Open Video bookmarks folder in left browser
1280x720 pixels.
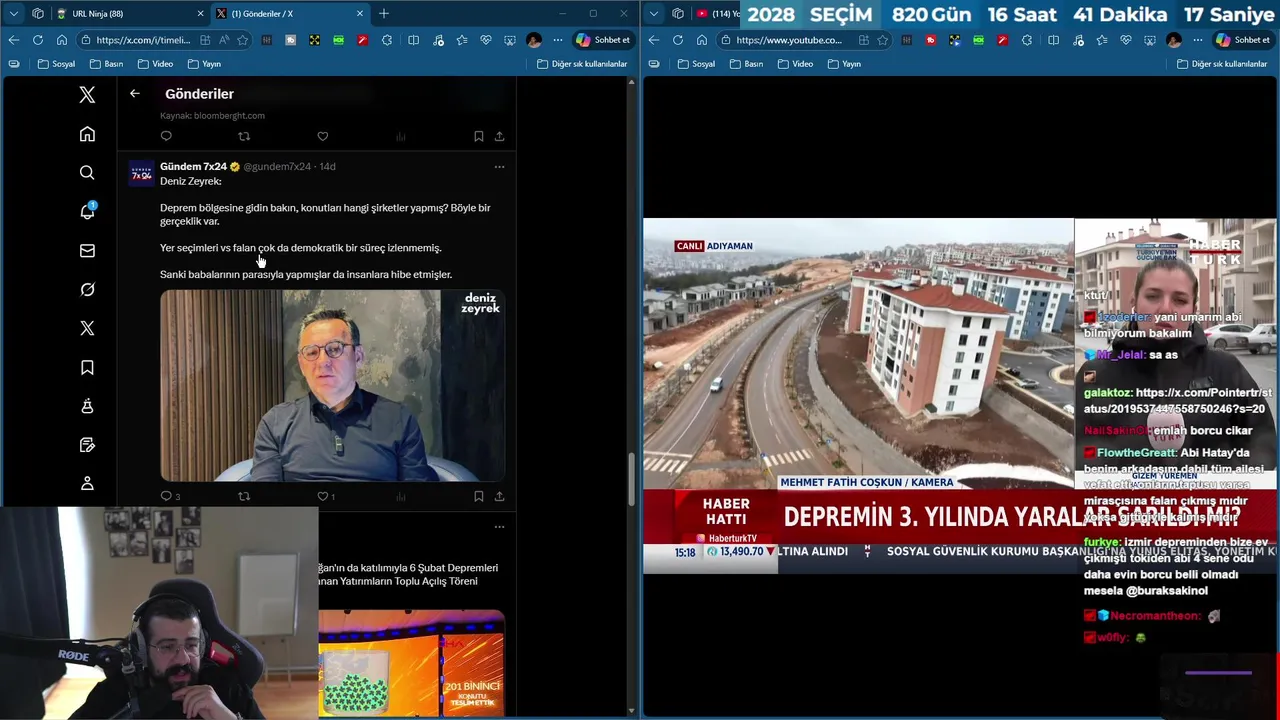pyautogui.click(x=155, y=64)
